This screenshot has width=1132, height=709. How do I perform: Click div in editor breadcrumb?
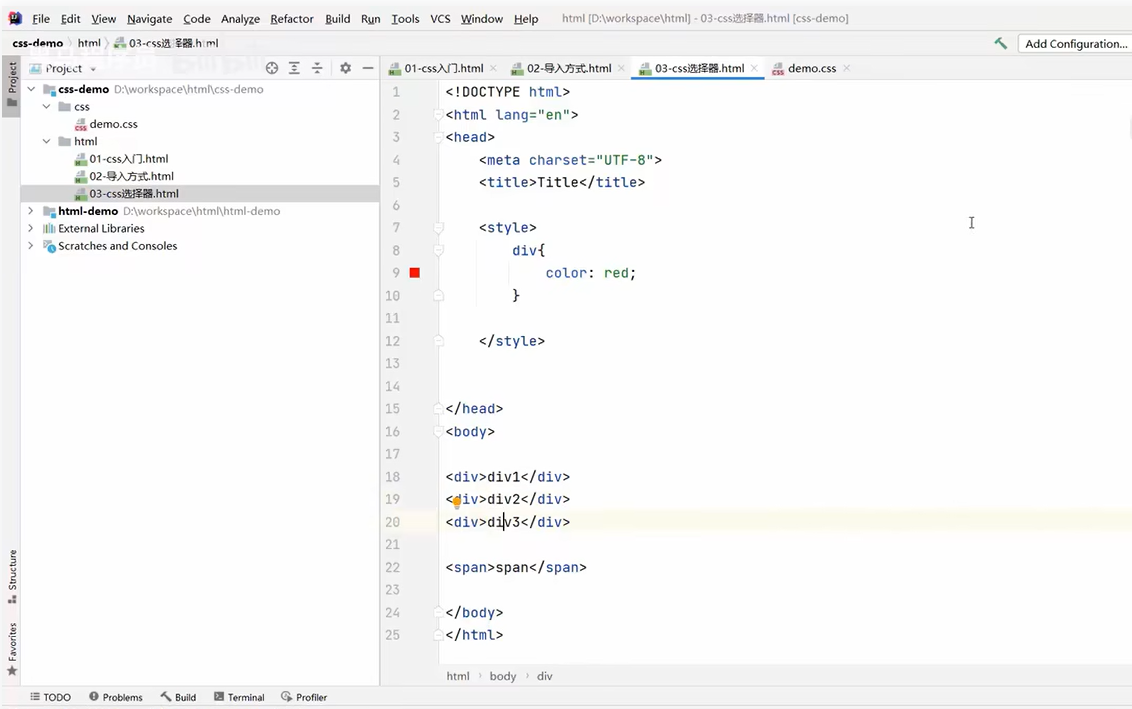[x=544, y=676]
